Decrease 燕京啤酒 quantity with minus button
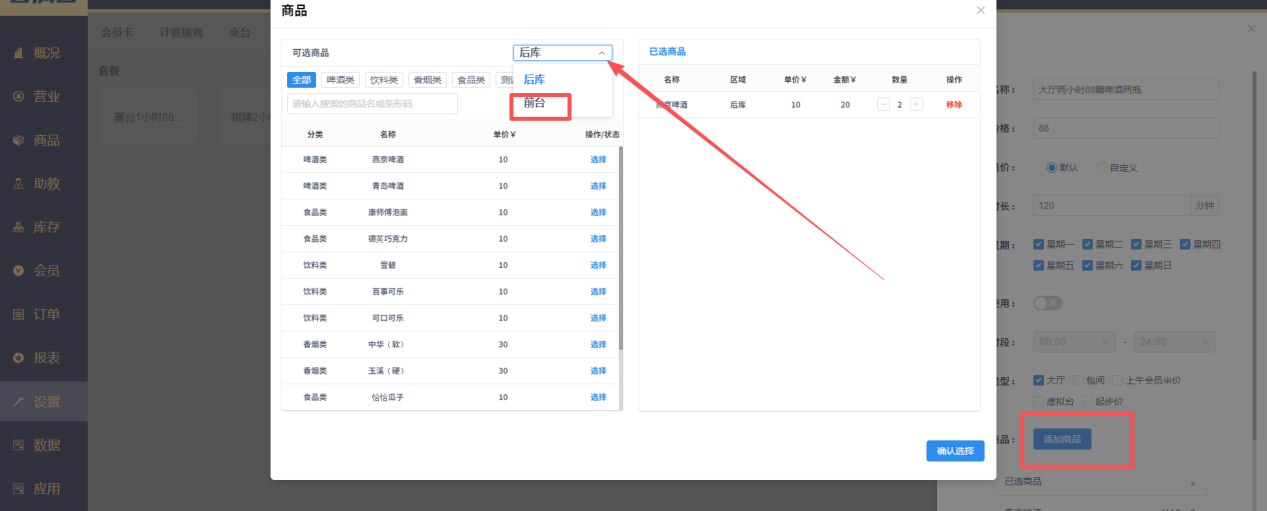The image size is (1267, 511). click(883, 104)
